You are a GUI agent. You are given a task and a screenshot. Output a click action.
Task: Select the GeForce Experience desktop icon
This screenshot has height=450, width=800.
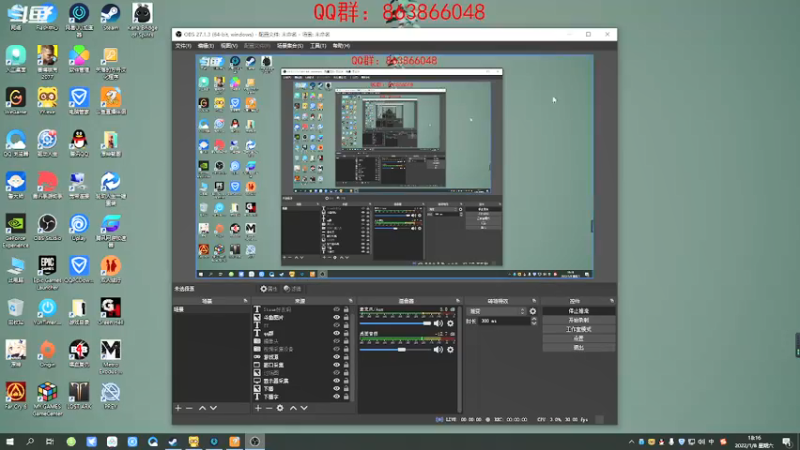click(15, 231)
